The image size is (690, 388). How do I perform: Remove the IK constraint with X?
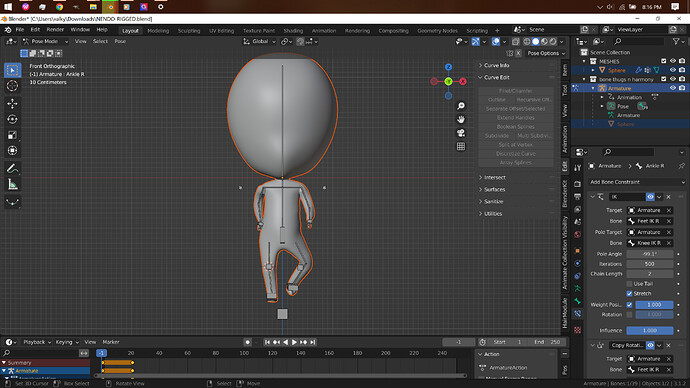tap(668, 197)
